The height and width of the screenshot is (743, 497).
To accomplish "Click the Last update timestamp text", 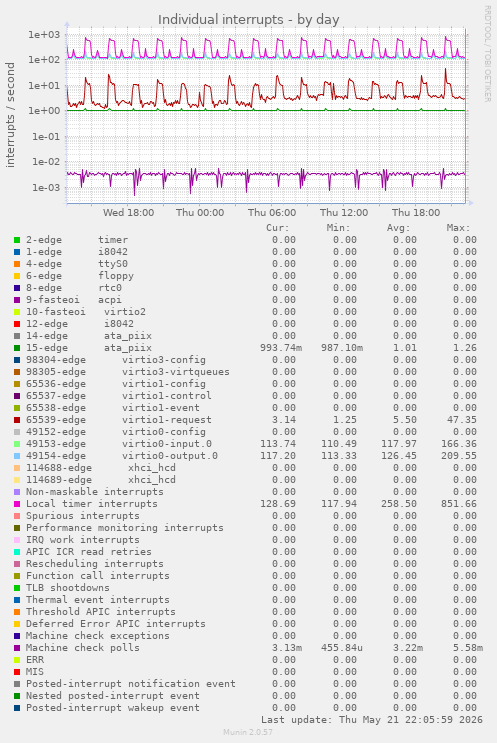I will coord(372,720).
